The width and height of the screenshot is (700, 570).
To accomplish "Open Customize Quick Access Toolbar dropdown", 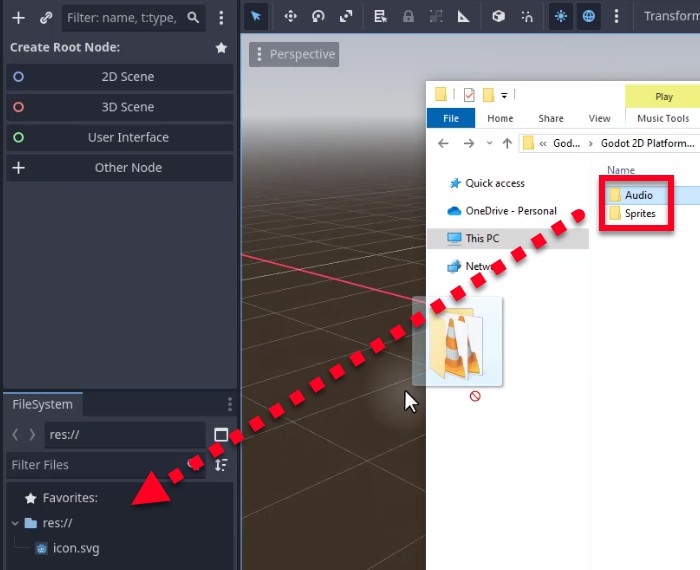I will click(x=504, y=95).
